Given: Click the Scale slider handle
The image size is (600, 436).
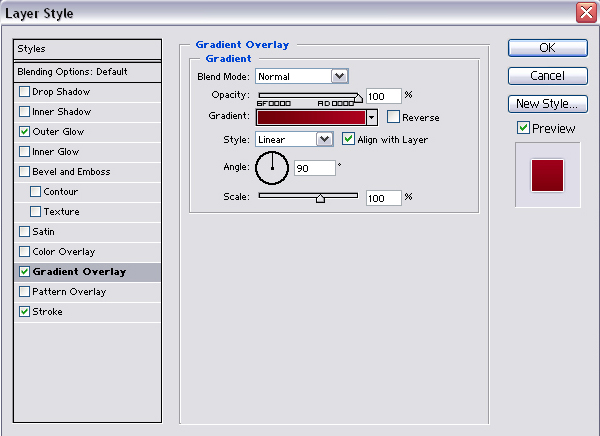Looking at the screenshot, I should (x=320, y=199).
